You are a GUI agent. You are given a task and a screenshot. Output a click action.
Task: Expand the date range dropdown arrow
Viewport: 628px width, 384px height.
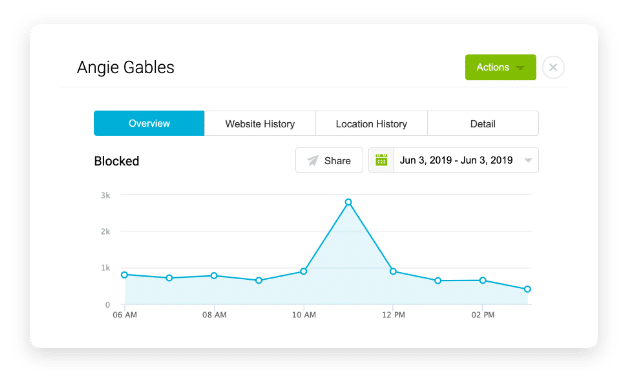[528, 161]
